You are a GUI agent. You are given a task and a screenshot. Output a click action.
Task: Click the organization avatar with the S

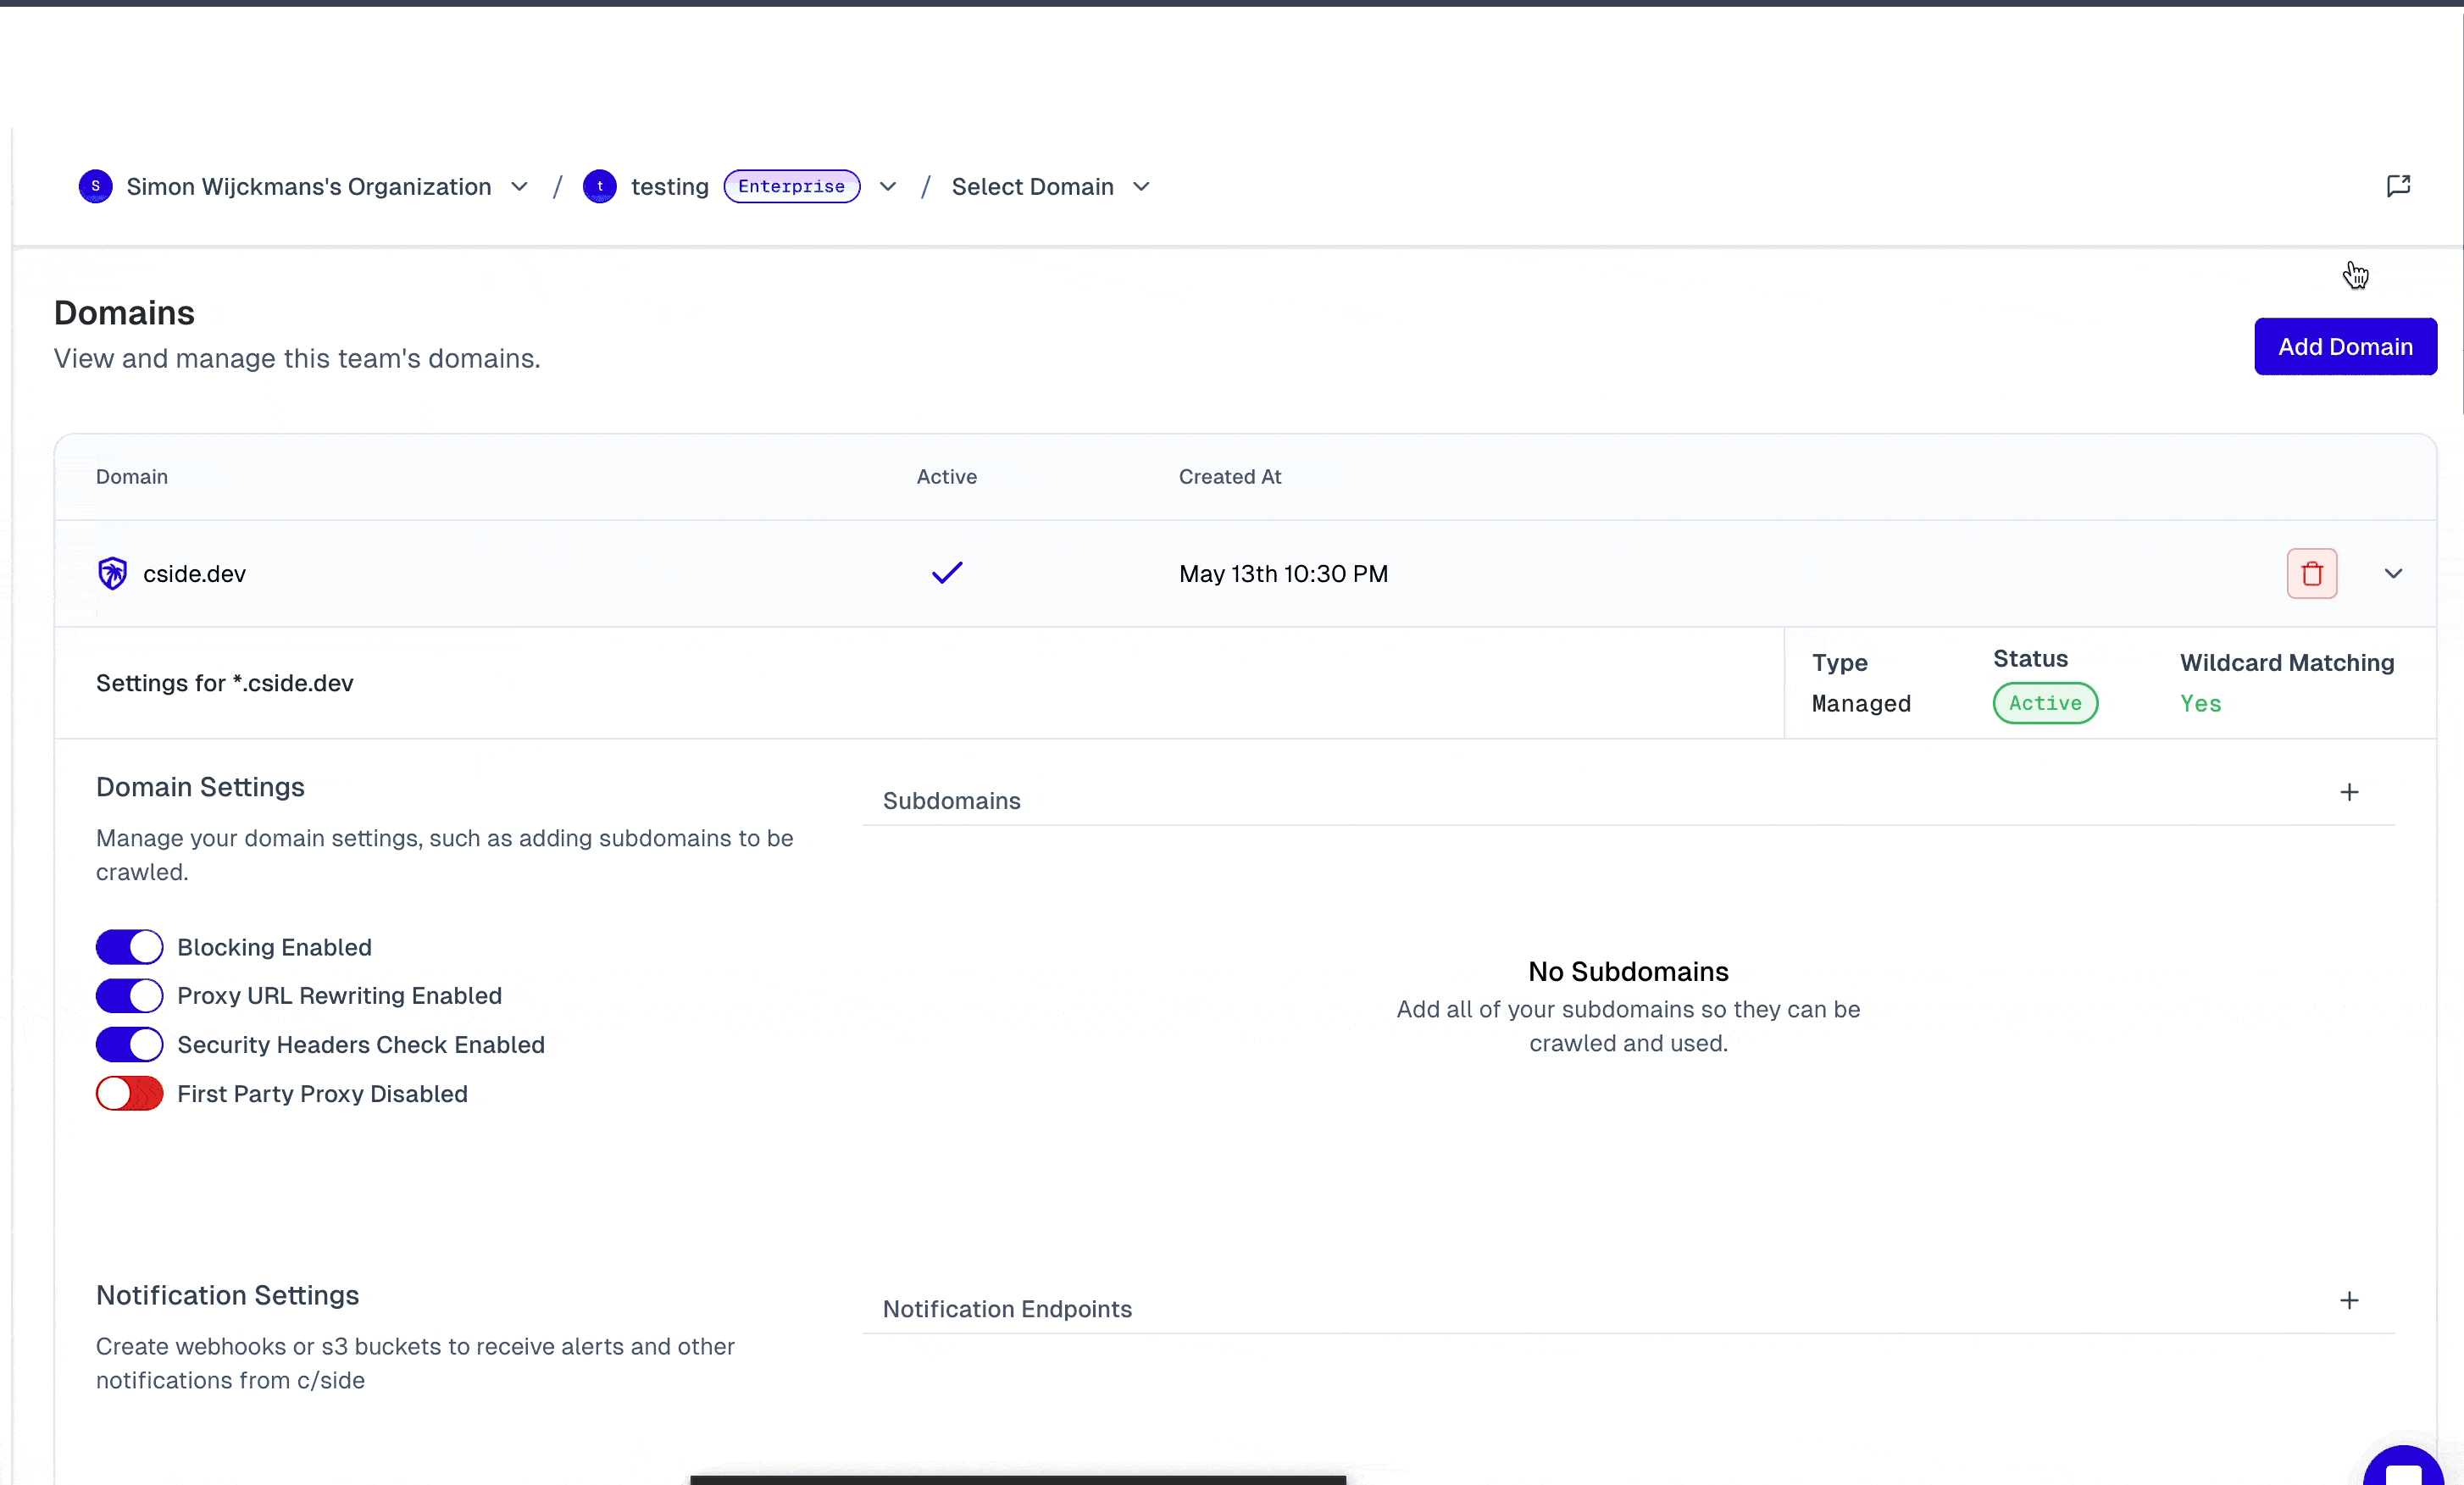(x=95, y=186)
